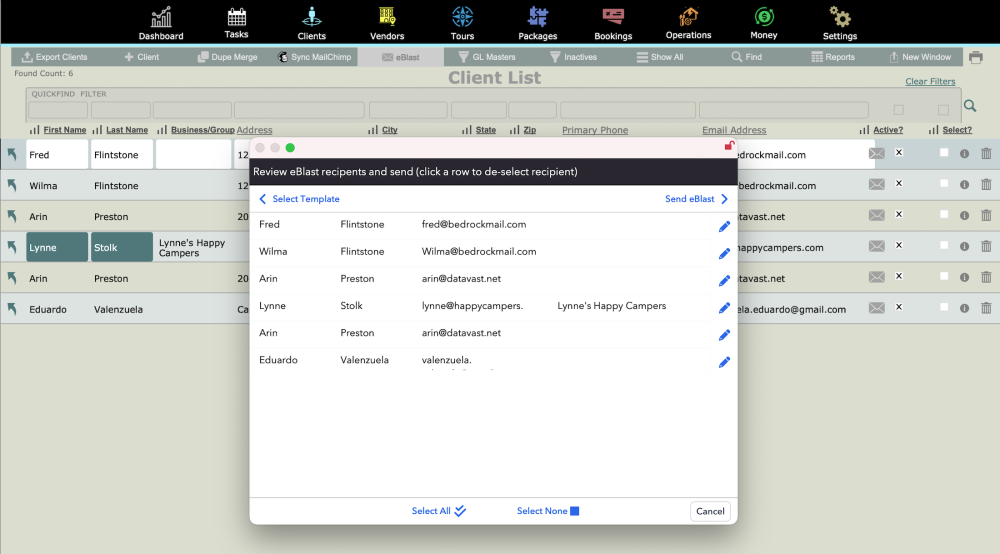Open the Packages section
Image resolution: width=1000 pixels, height=554 pixels.
pos(538,23)
